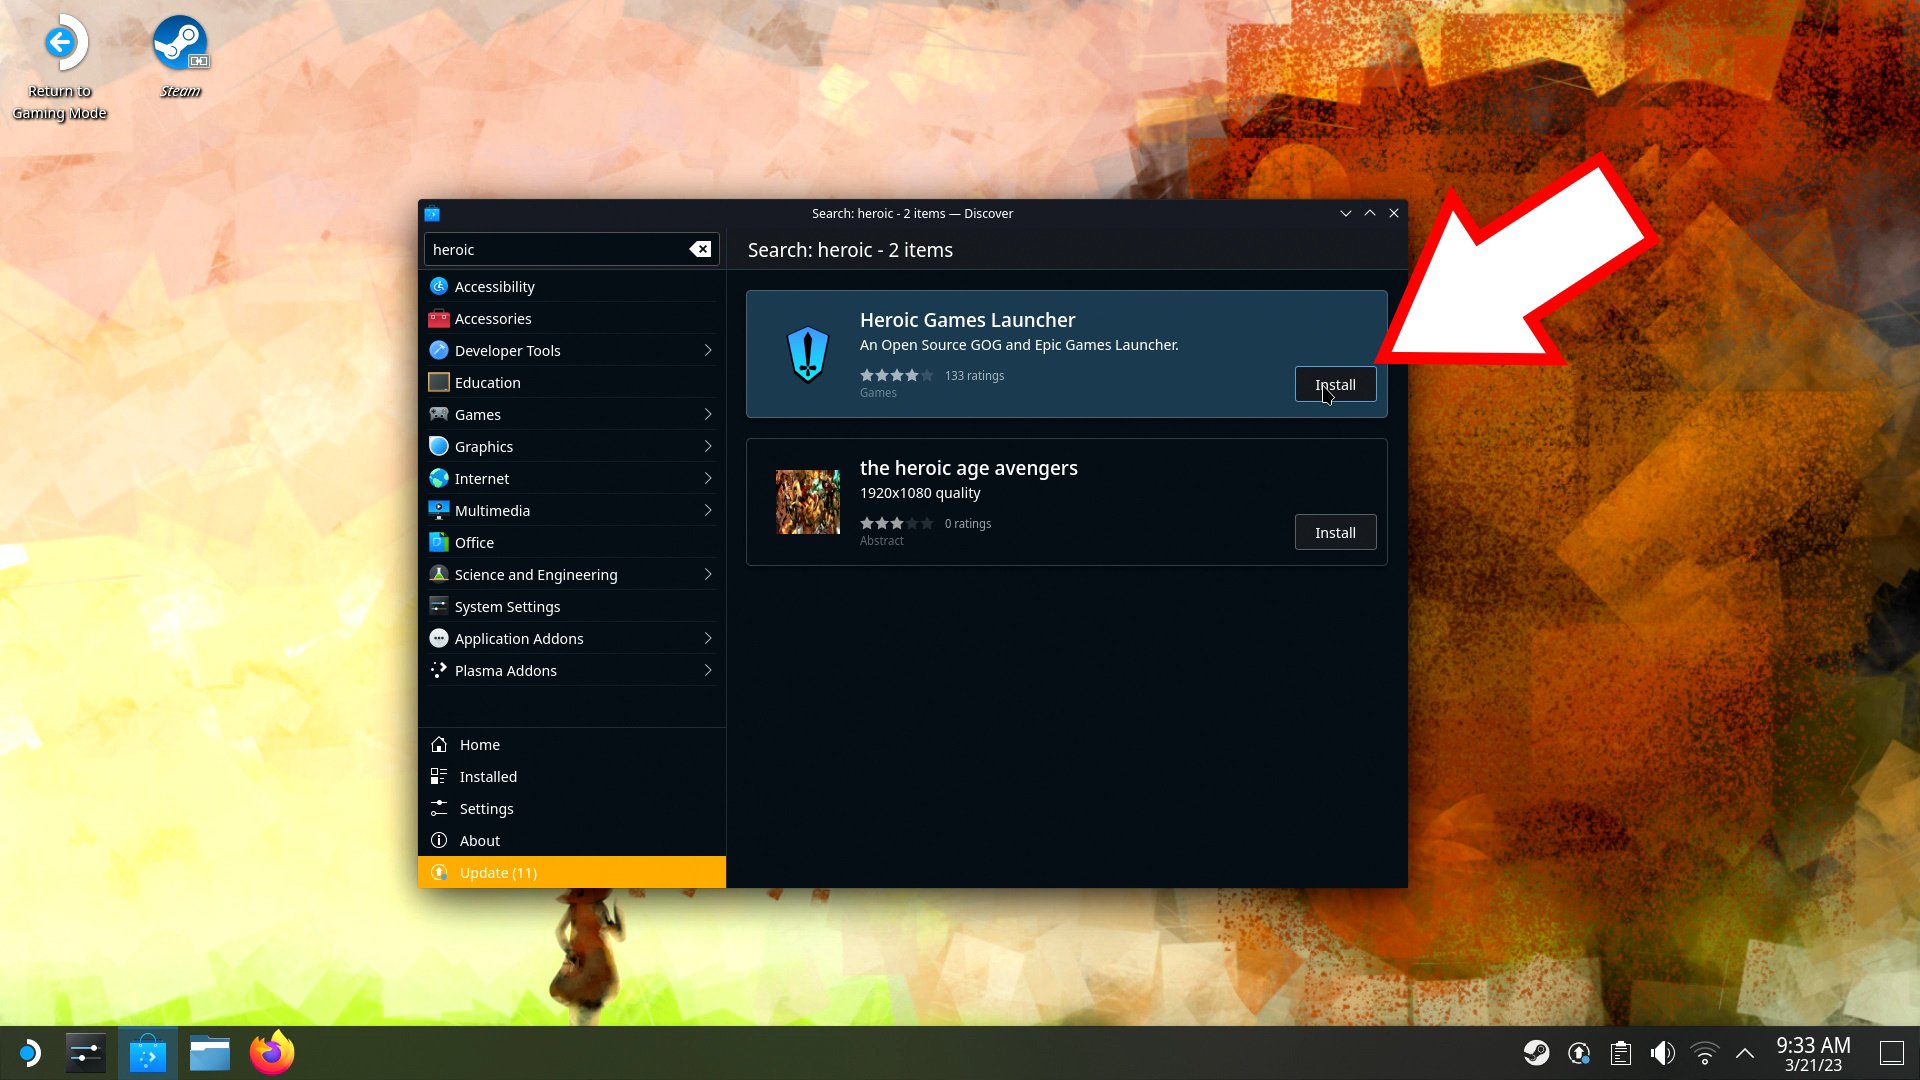Expand the Plasma Addons category
The width and height of the screenshot is (1920, 1080).
coord(708,670)
